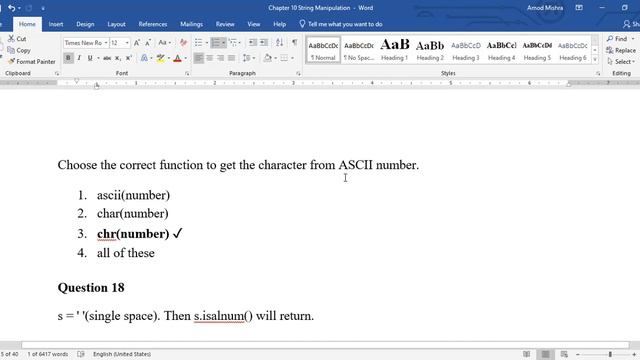Switch to the Layout tab
The width and height of the screenshot is (640, 360).
click(116, 24)
